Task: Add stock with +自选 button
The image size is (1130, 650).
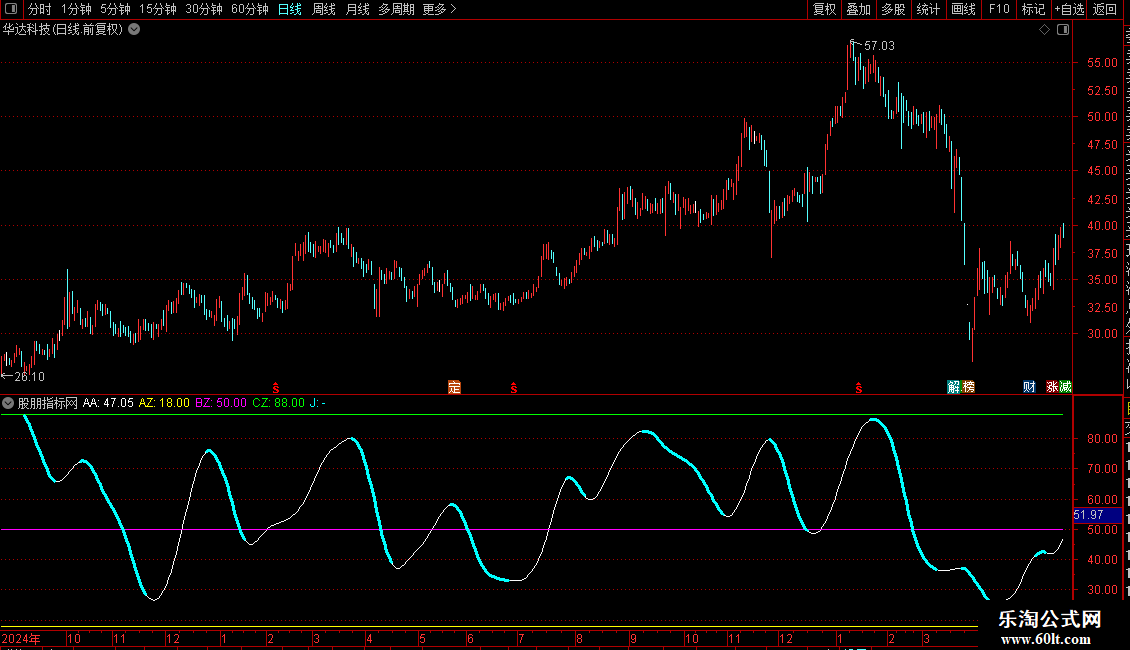Action: [1069, 9]
